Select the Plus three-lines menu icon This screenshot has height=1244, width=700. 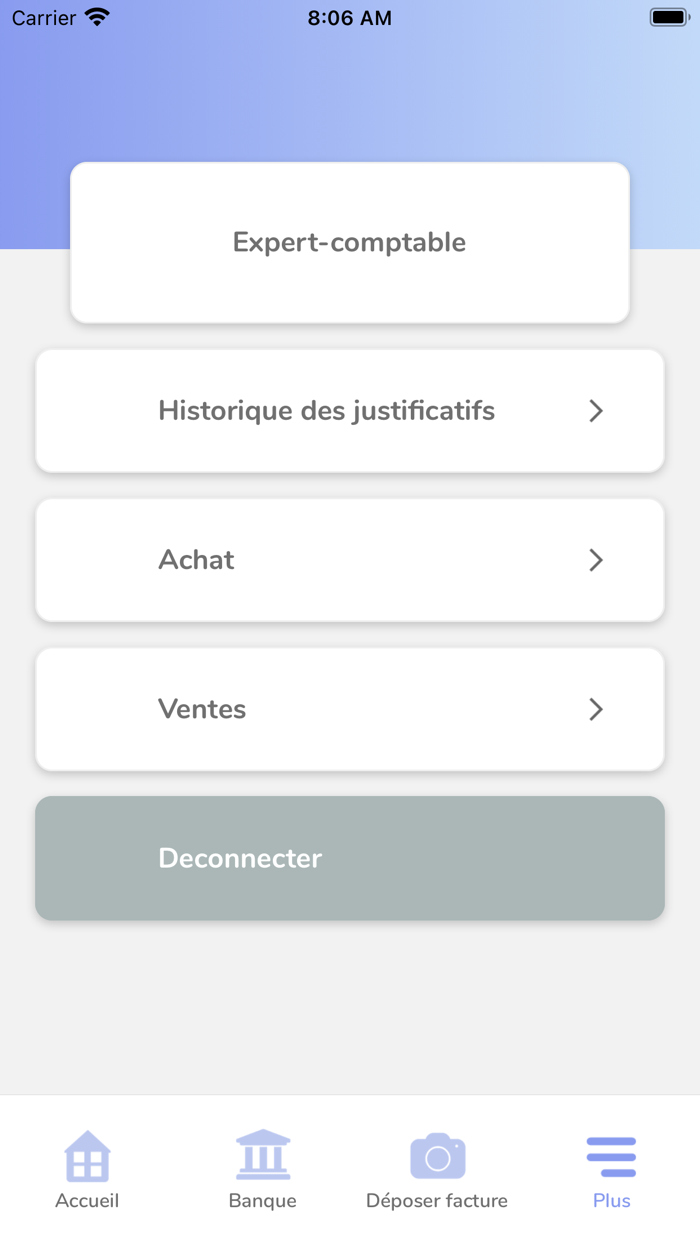coord(611,1156)
